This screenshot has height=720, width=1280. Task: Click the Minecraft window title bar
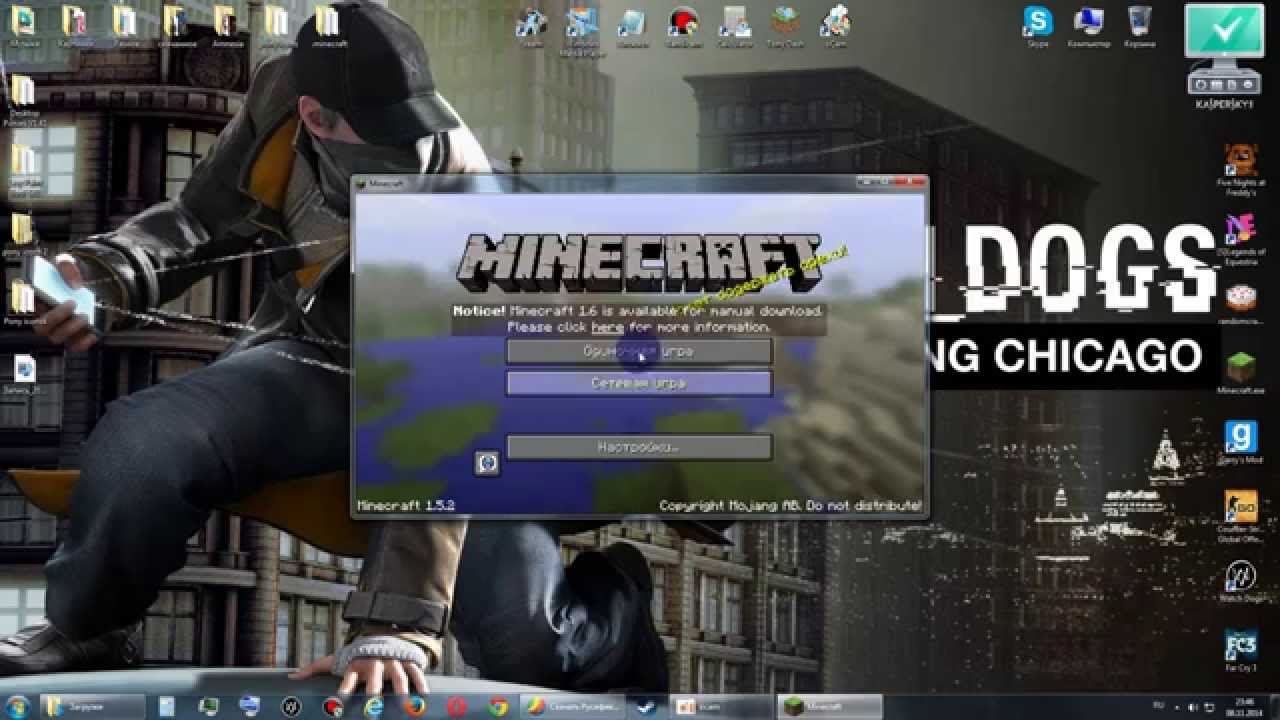640,184
